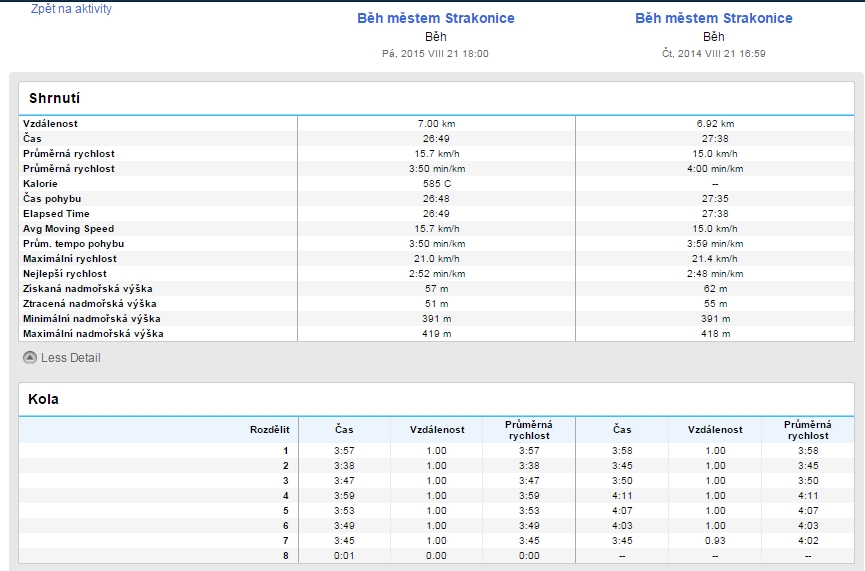
Task: Click the Avg Moving Speed row label
Action: pos(68,228)
